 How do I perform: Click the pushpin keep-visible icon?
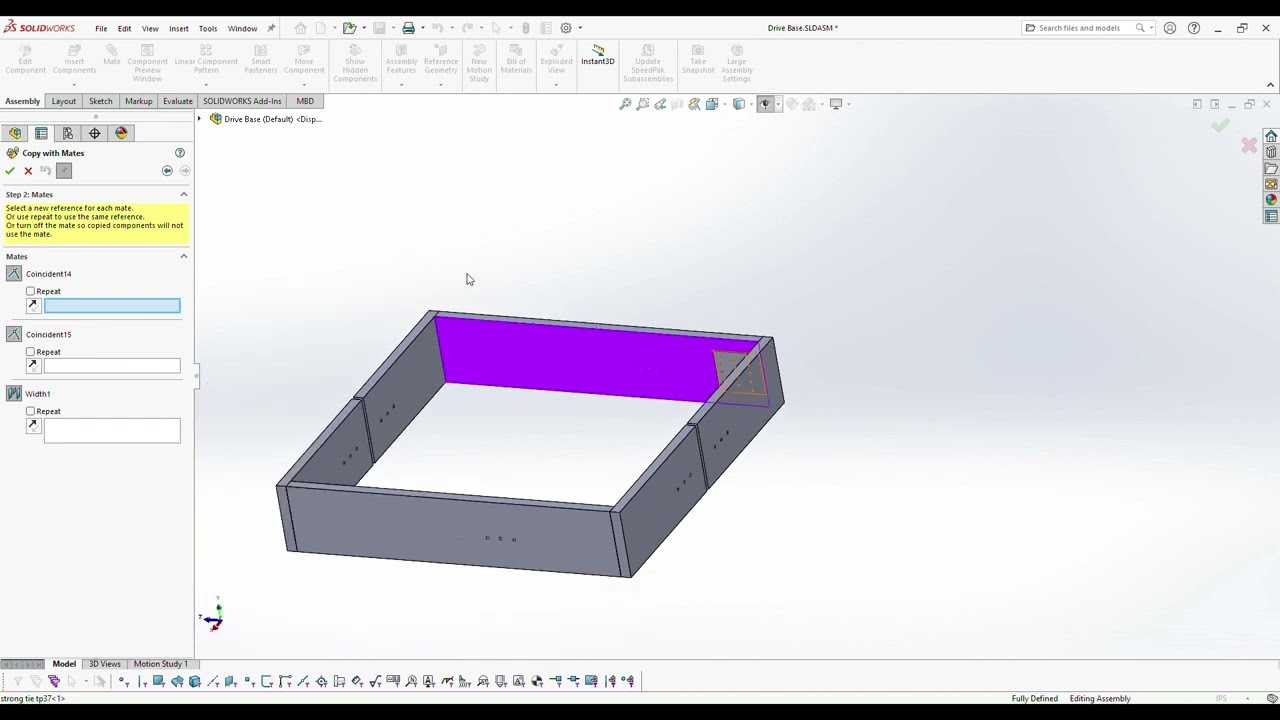[x=64, y=171]
